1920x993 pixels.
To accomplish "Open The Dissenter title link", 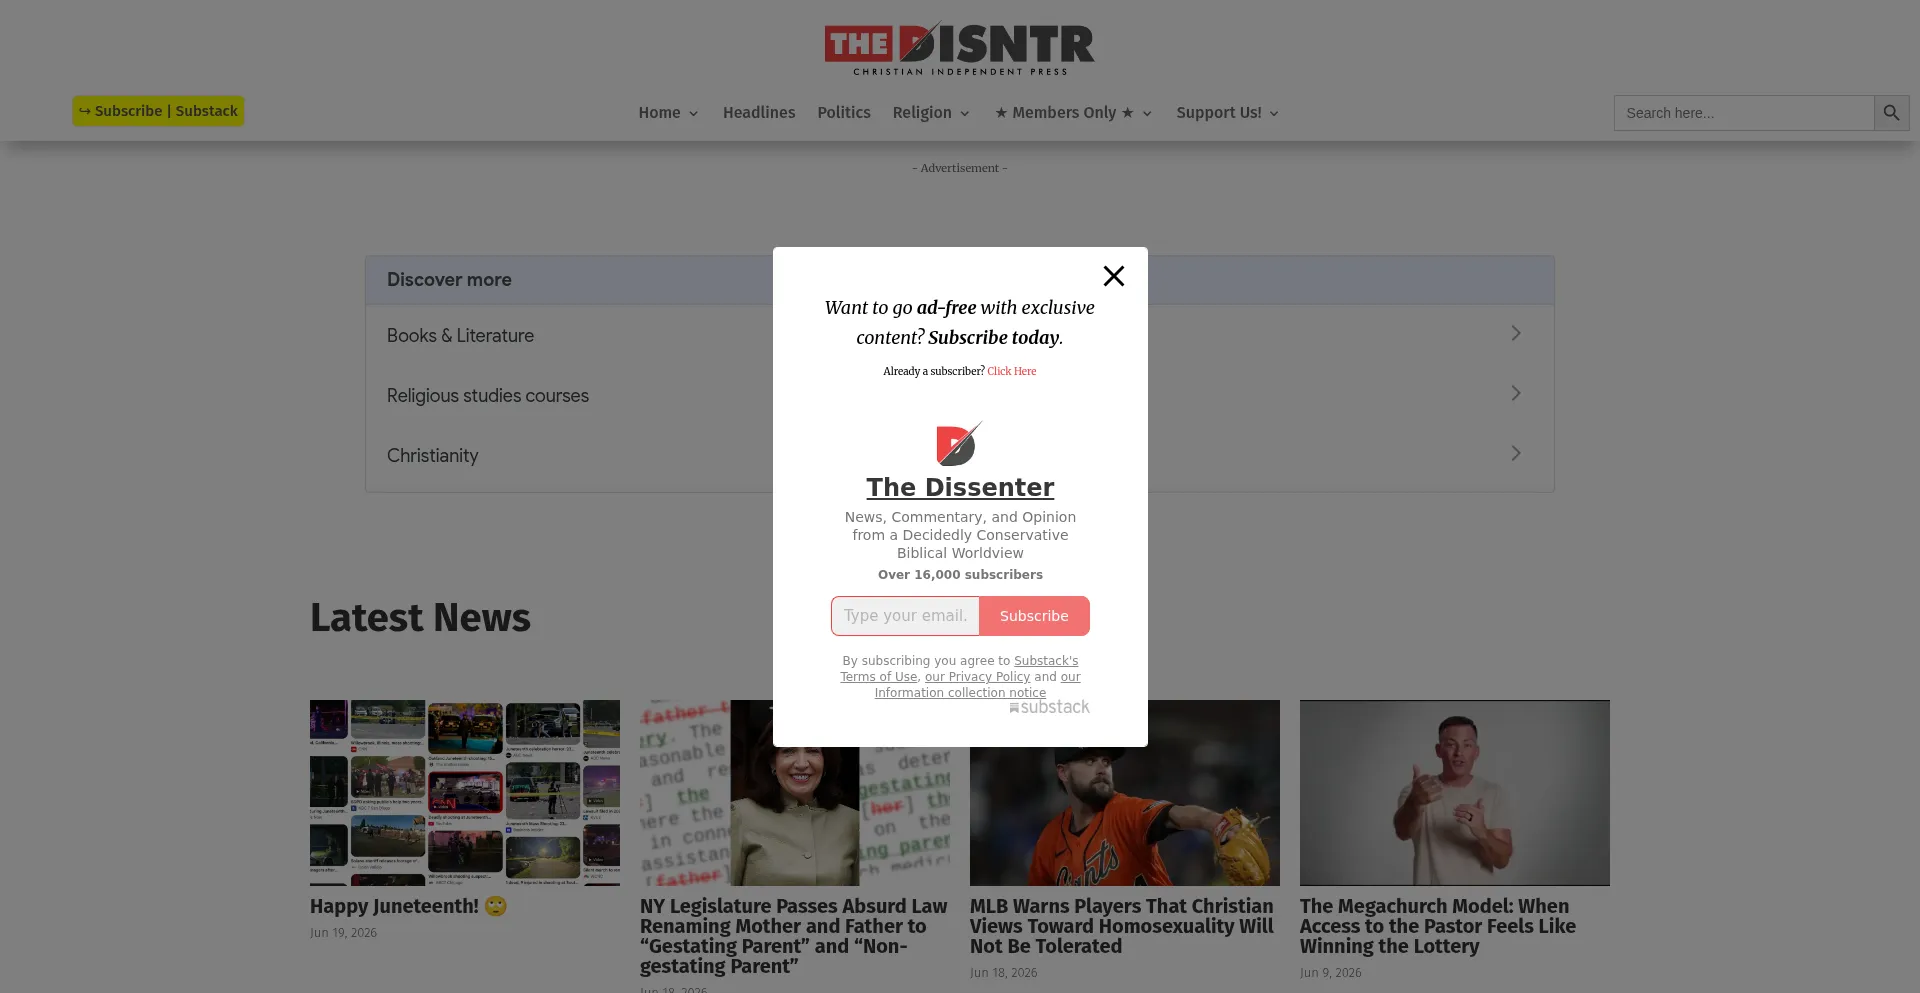I will click(x=960, y=487).
